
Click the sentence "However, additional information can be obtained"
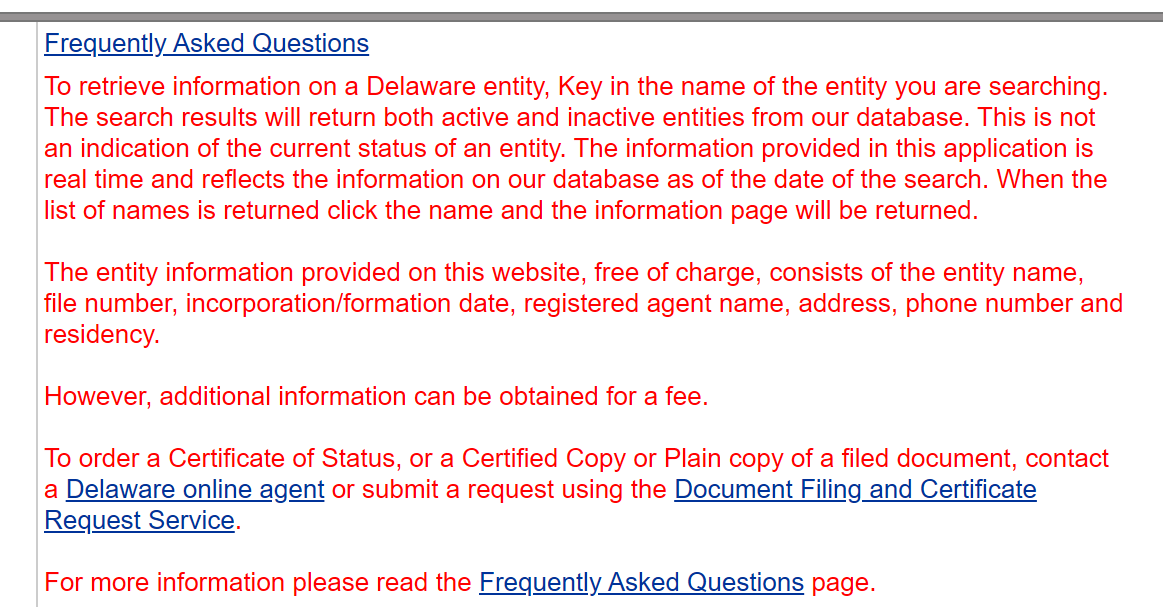[x=376, y=397]
